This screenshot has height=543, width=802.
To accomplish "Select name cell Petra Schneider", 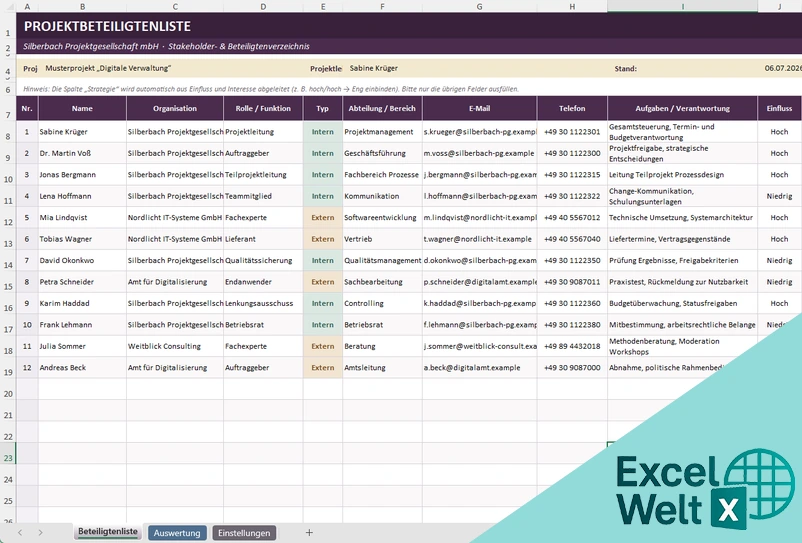I will 82,282.
